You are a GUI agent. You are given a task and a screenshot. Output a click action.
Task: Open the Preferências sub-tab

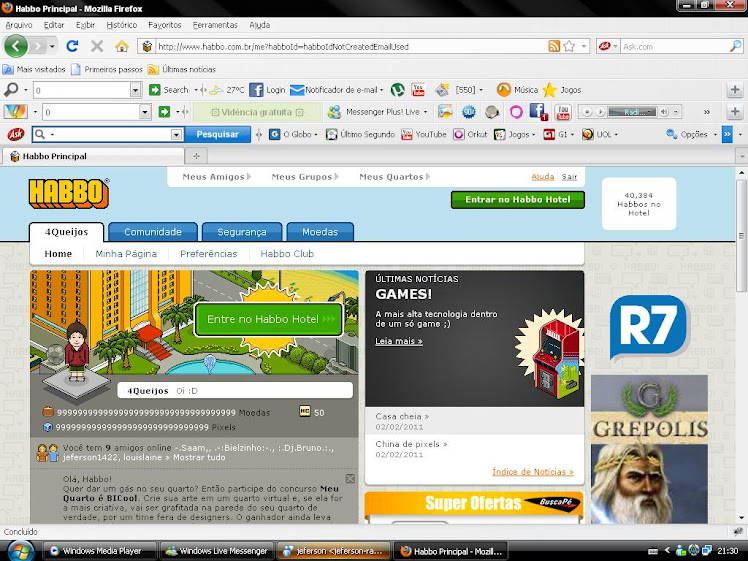coord(208,254)
